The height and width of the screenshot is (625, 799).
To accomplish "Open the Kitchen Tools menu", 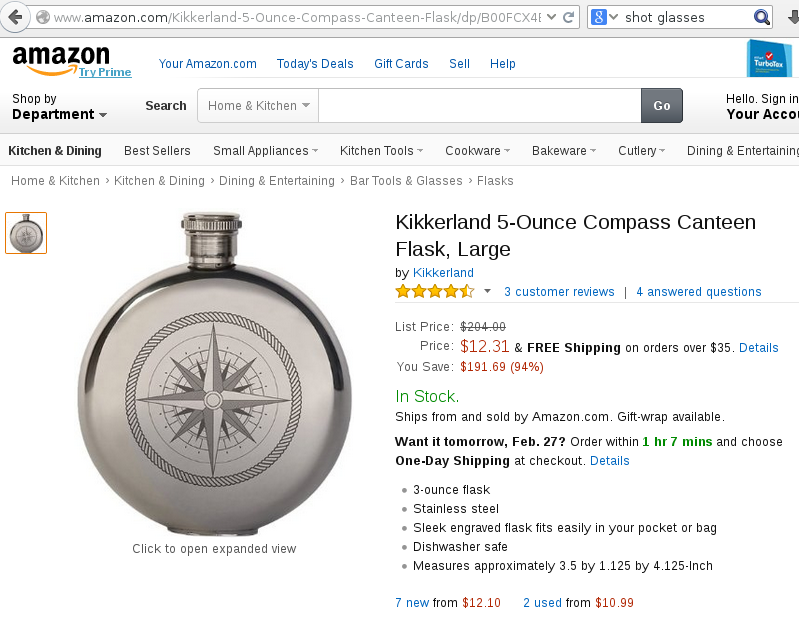I will click(381, 151).
